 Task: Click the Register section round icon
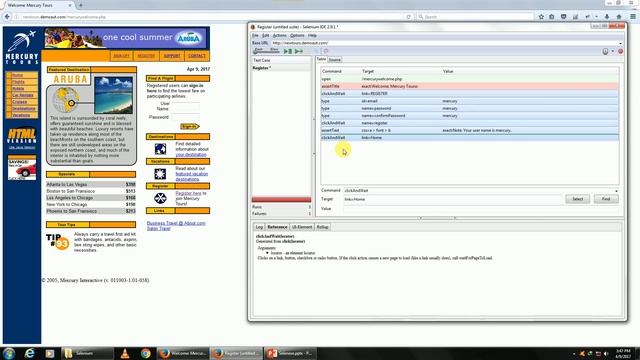160,198
